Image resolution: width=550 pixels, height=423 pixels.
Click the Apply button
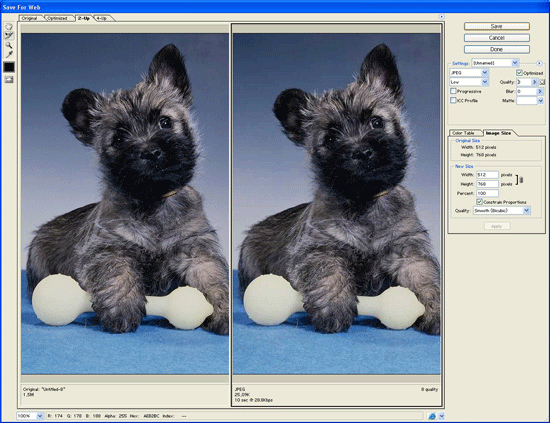pyautogui.click(x=496, y=226)
